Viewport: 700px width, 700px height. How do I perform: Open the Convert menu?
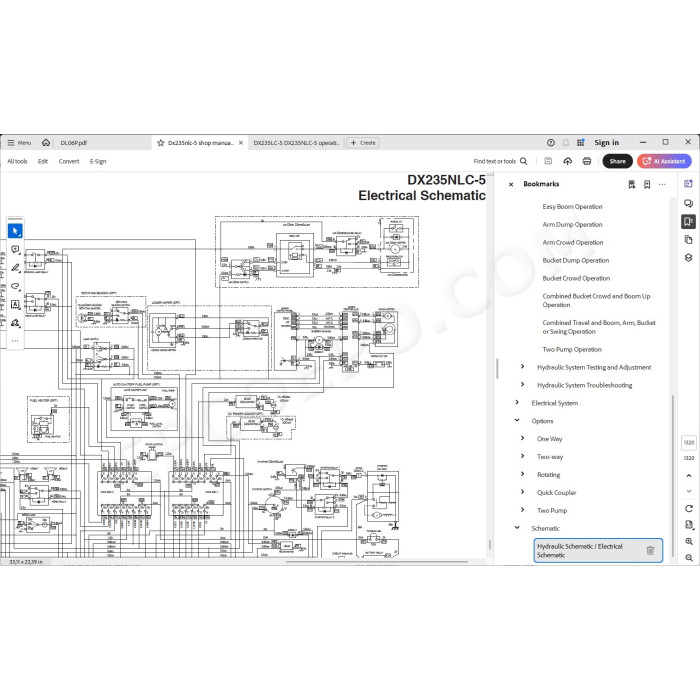point(69,161)
